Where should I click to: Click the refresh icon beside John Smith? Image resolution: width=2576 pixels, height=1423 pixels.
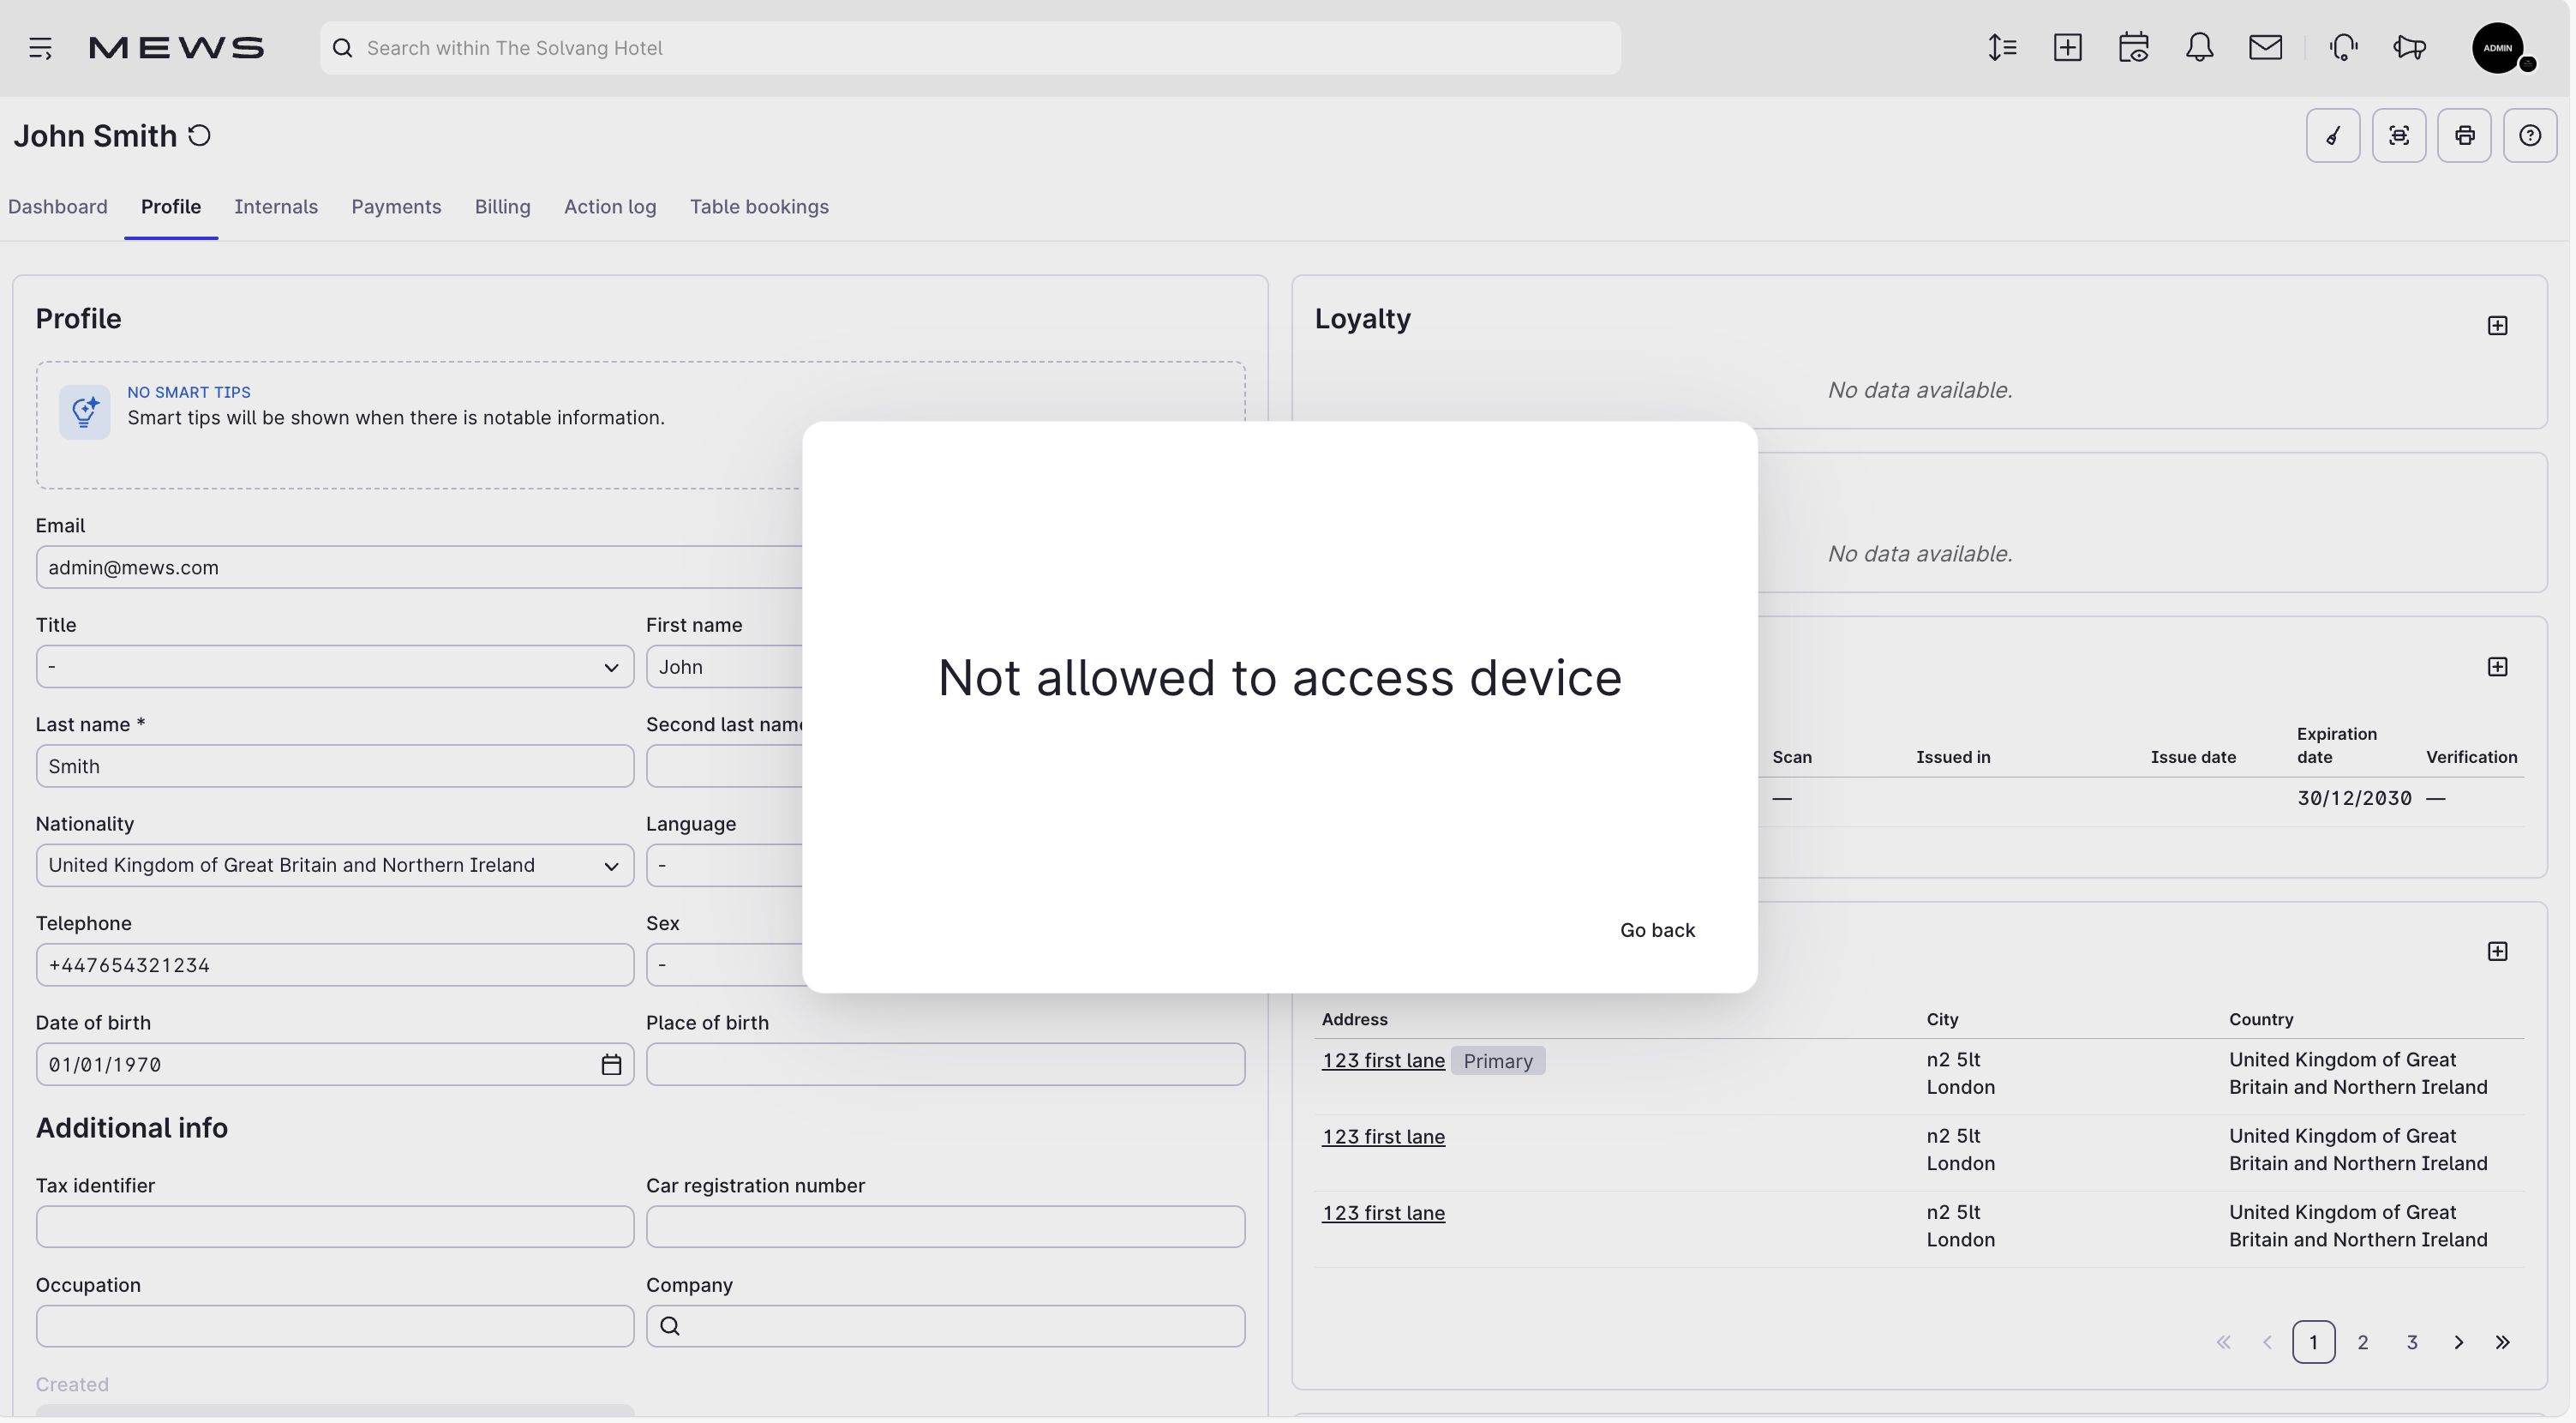199,135
